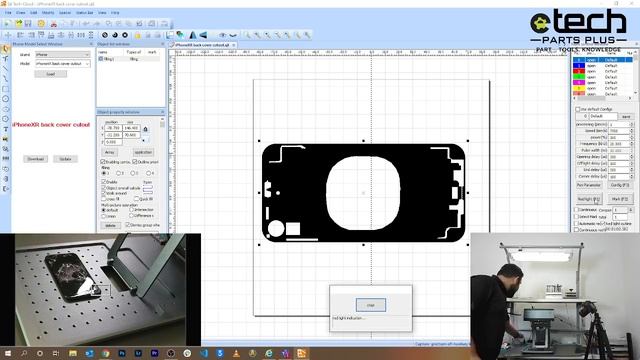
Task: Open the brand dropdown showing iPhone
Action: 62,55
